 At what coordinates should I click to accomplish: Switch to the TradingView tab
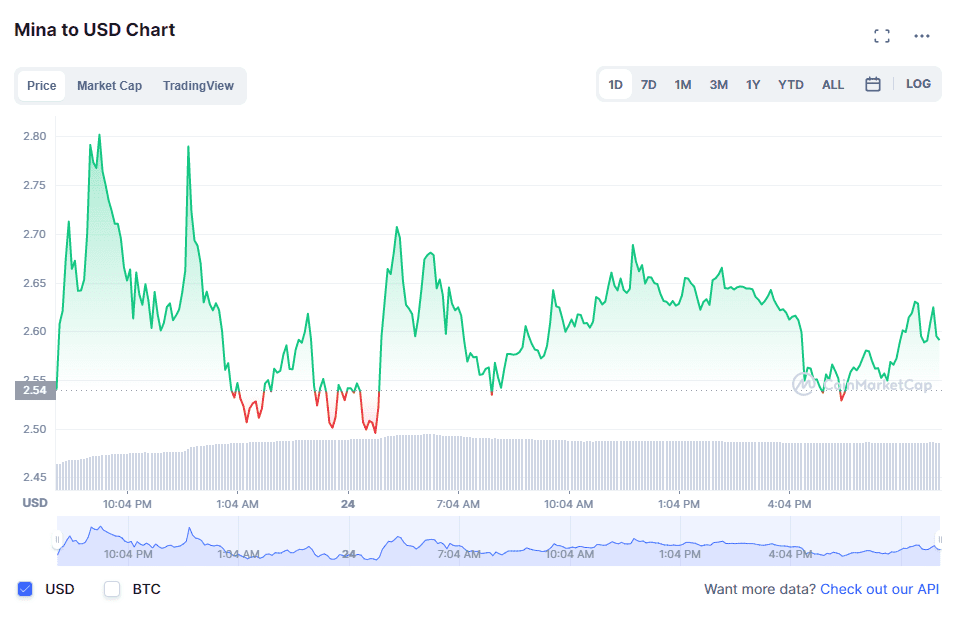click(x=198, y=86)
